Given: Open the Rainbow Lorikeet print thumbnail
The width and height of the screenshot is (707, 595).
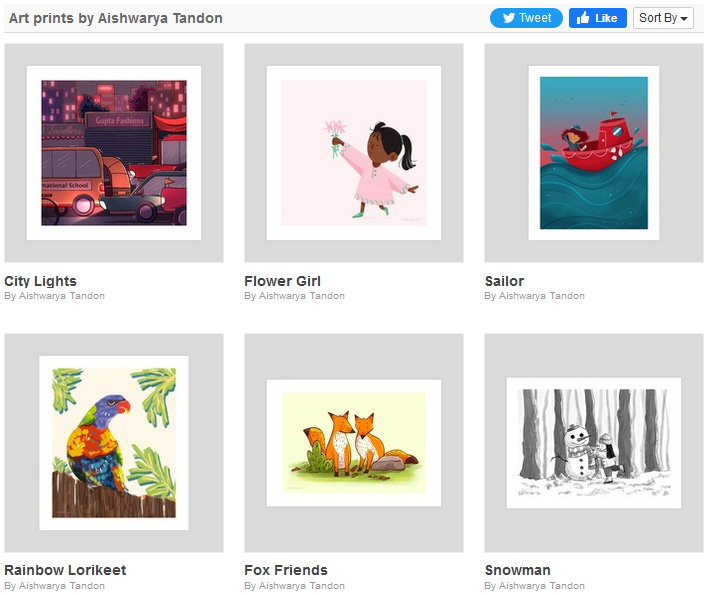Looking at the screenshot, I should pos(114,443).
